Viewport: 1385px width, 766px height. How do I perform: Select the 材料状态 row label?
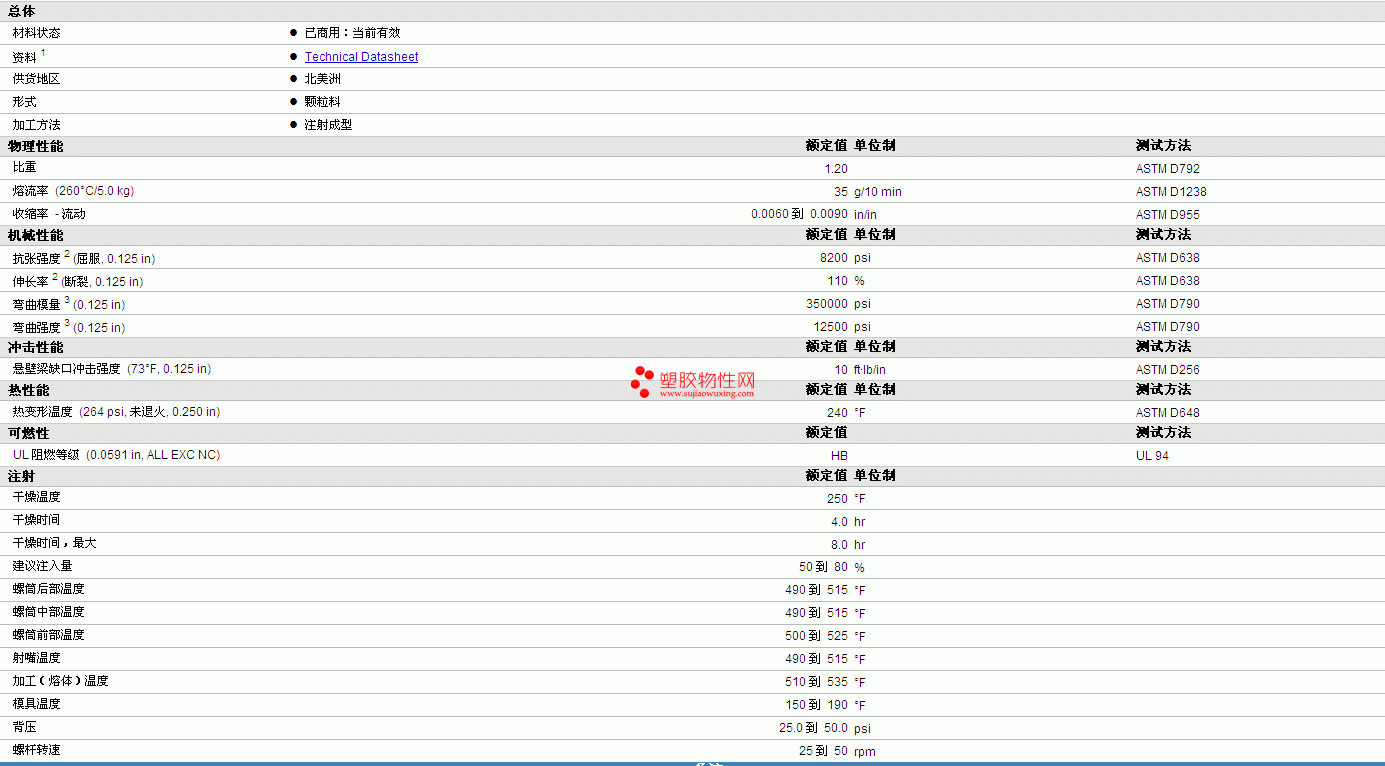[36, 33]
